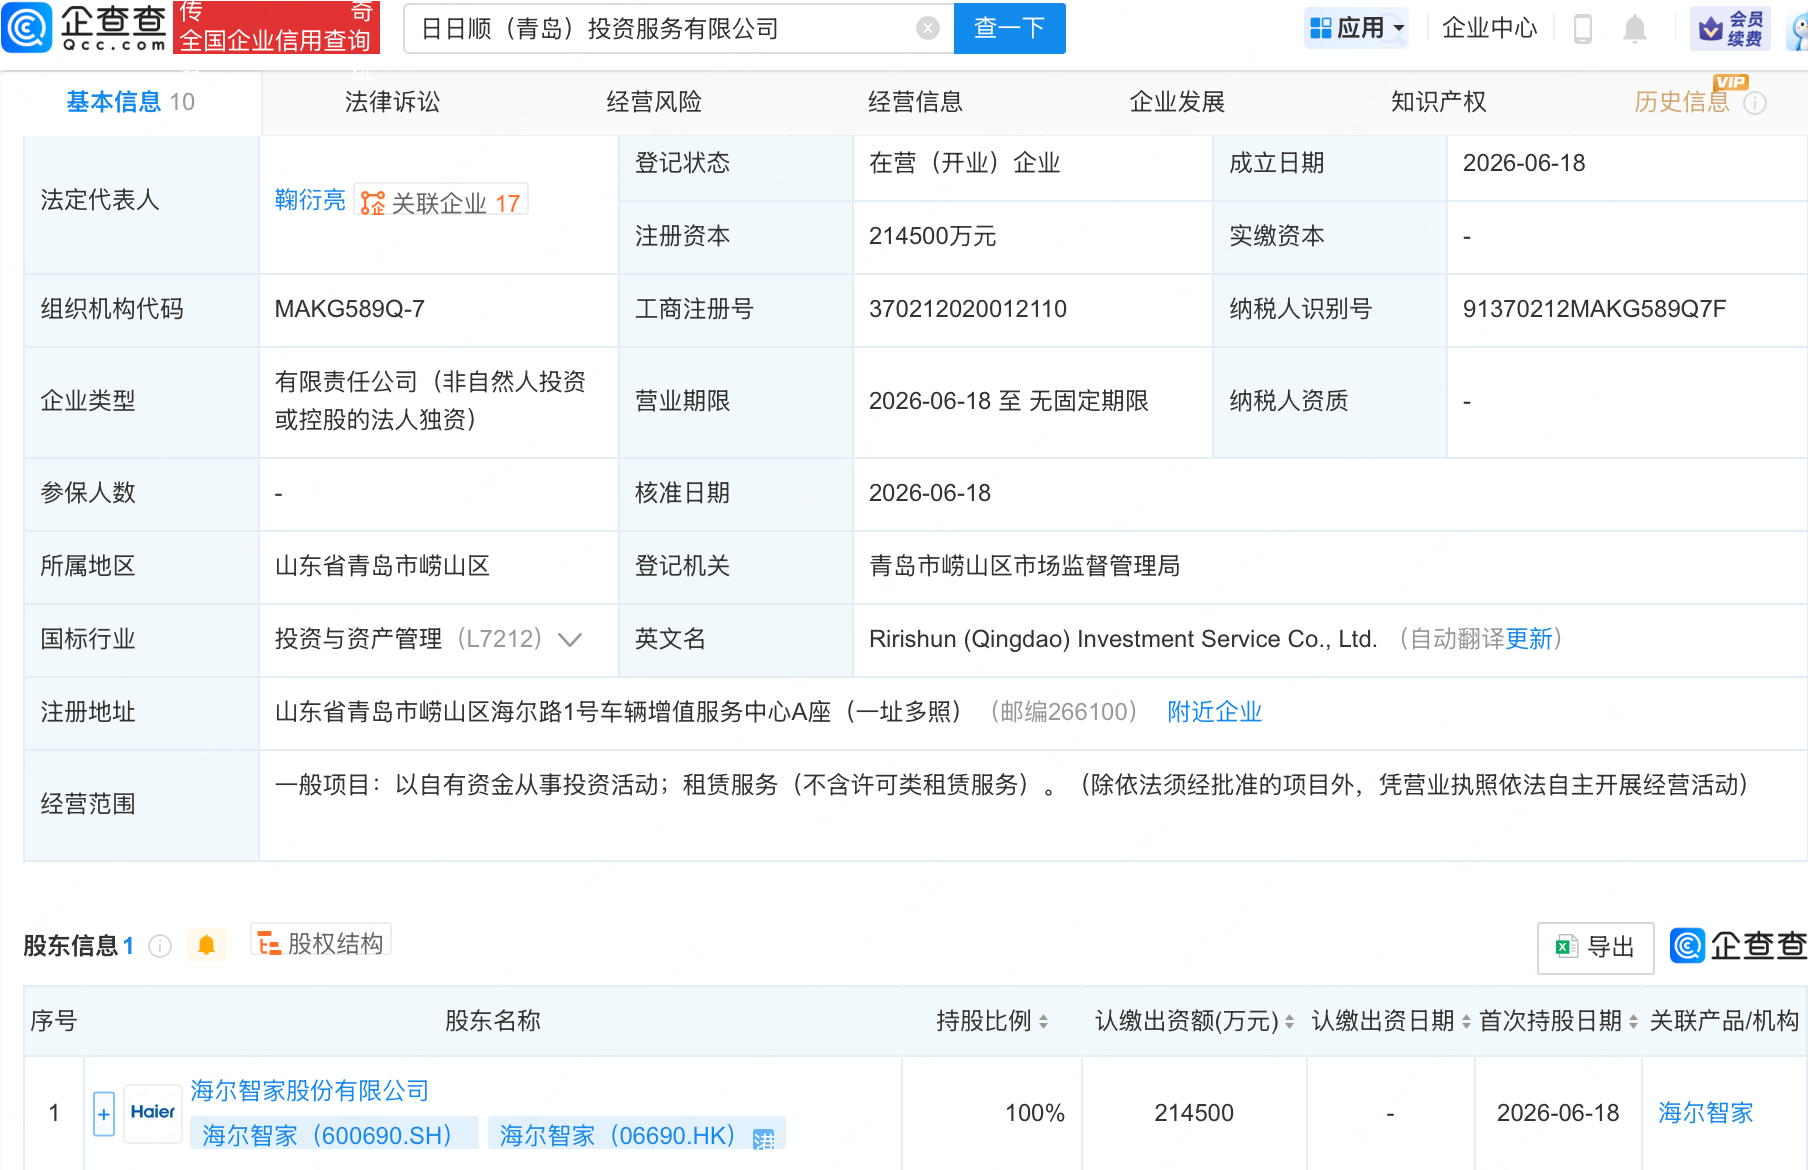This screenshot has width=1808, height=1170.
Task: Click 青岛市崂山区市场监督管理局 text
Action: pos(1024,566)
